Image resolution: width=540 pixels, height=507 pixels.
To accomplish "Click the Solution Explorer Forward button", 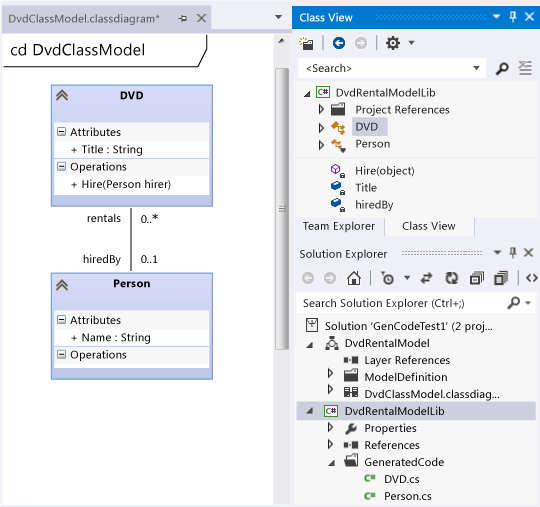I will coord(330,278).
